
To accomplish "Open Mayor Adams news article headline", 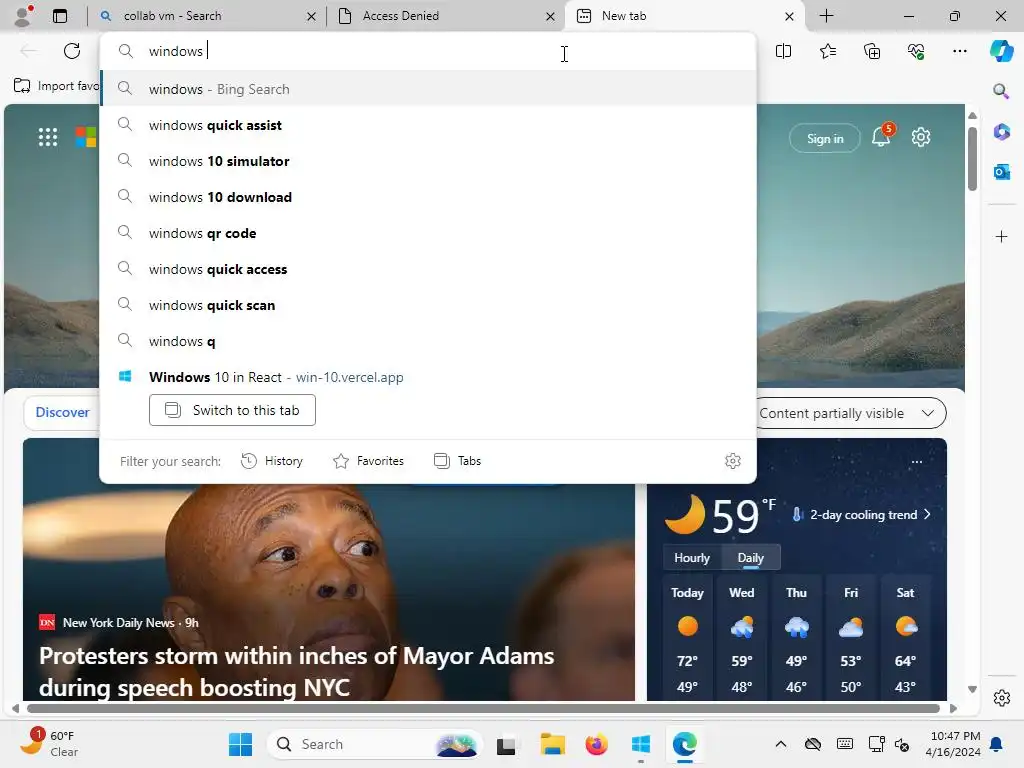I will point(296,671).
